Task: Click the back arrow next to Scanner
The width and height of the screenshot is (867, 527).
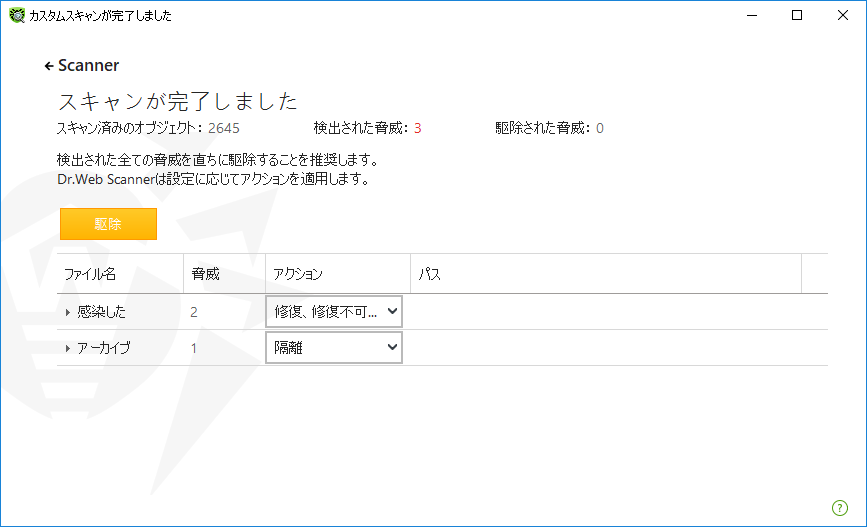Action: tap(49, 66)
